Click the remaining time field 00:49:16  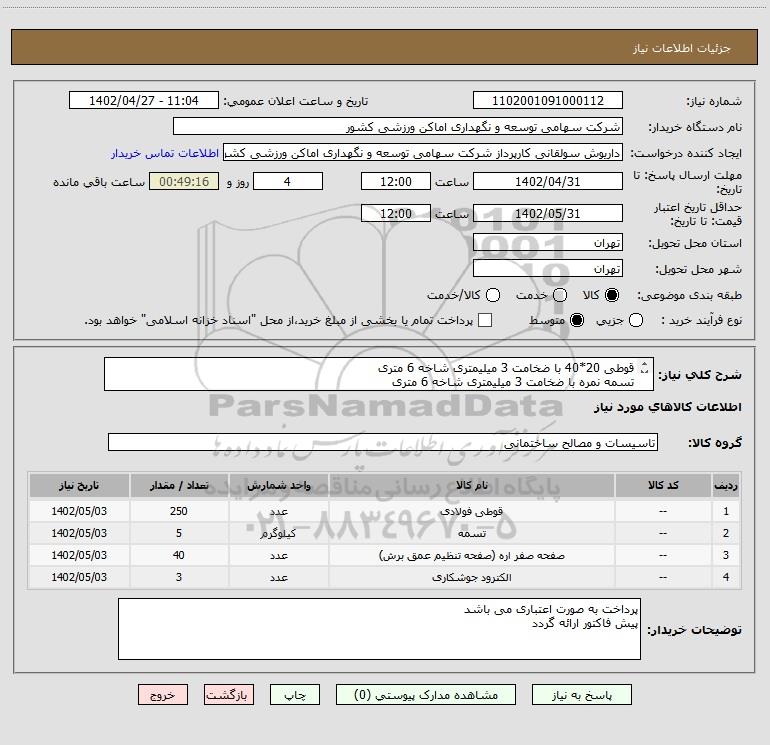tap(184, 181)
